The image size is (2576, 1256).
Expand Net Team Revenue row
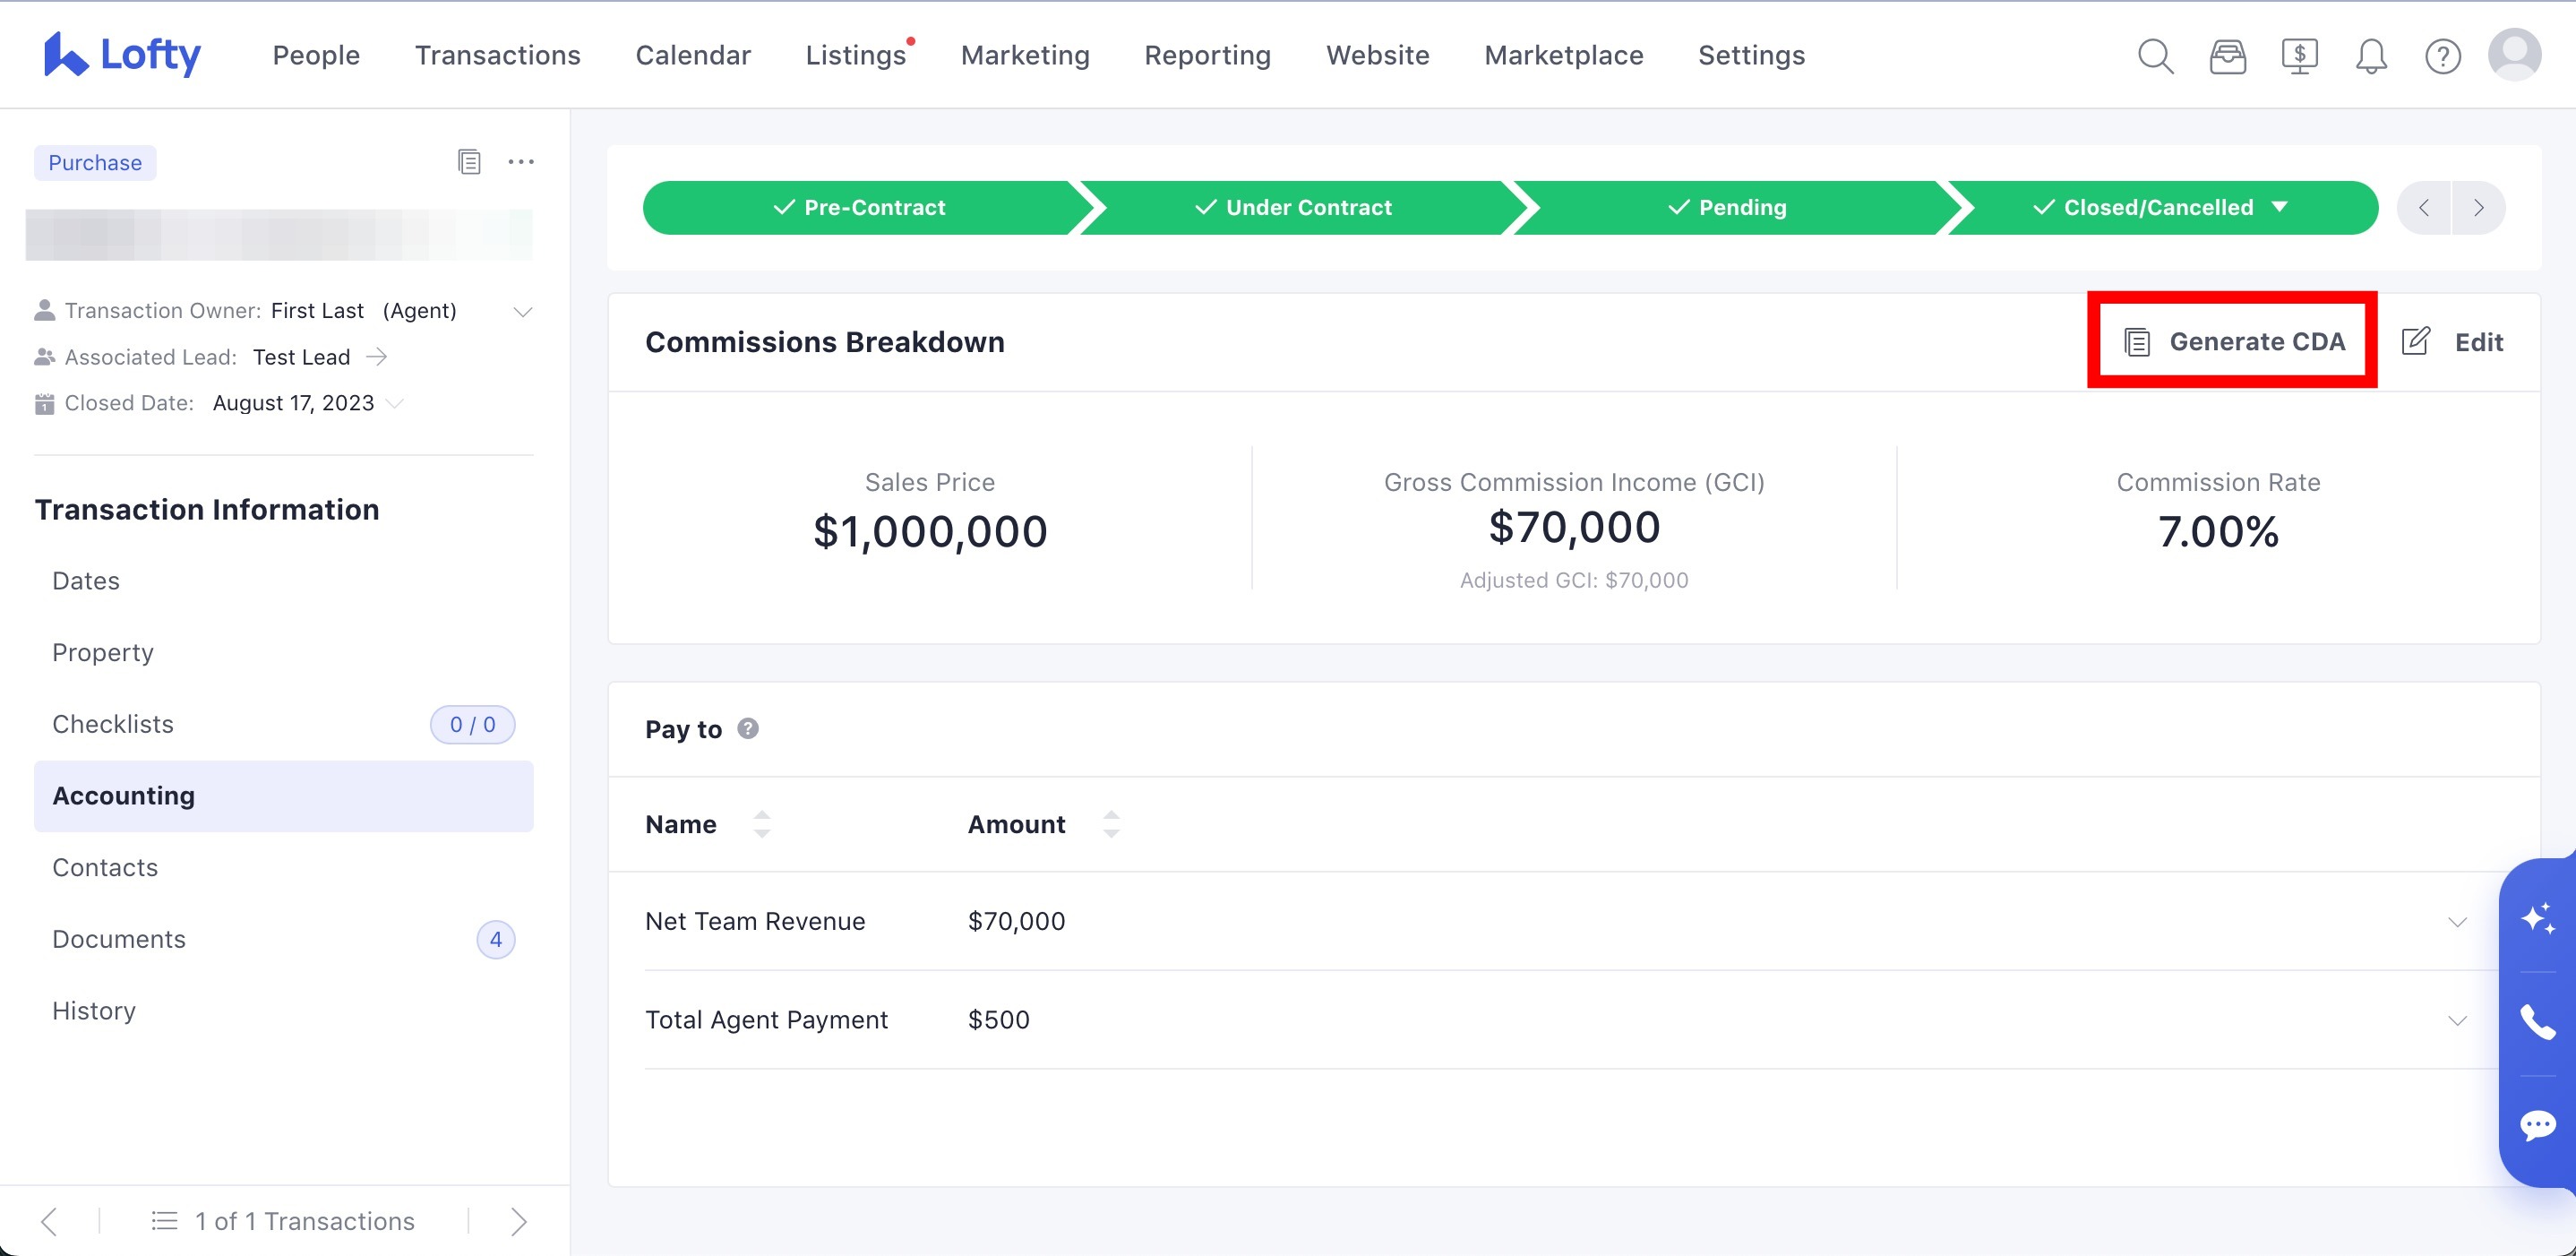2457,921
